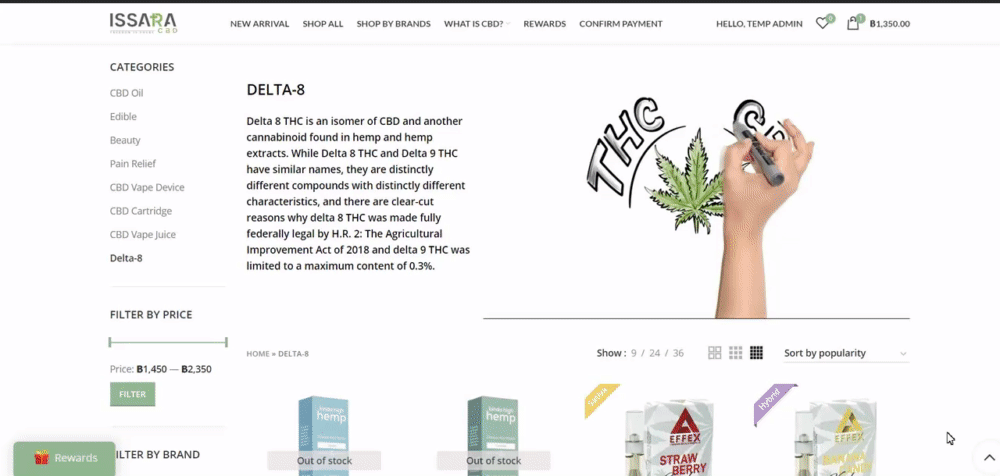Click the Issara CBD logo

pos(143,23)
